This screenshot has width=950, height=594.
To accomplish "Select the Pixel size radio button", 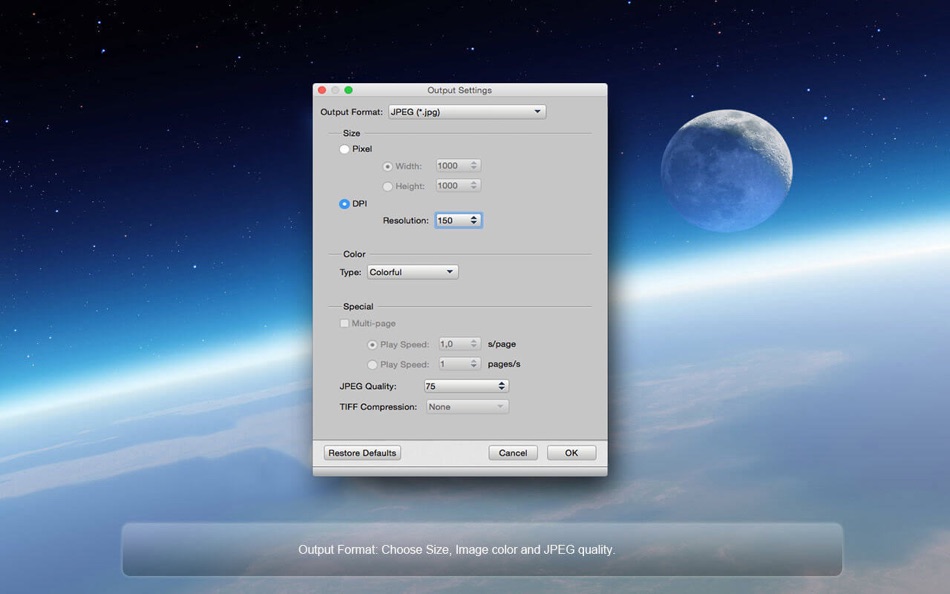I will pyautogui.click(x=344, y=149).
